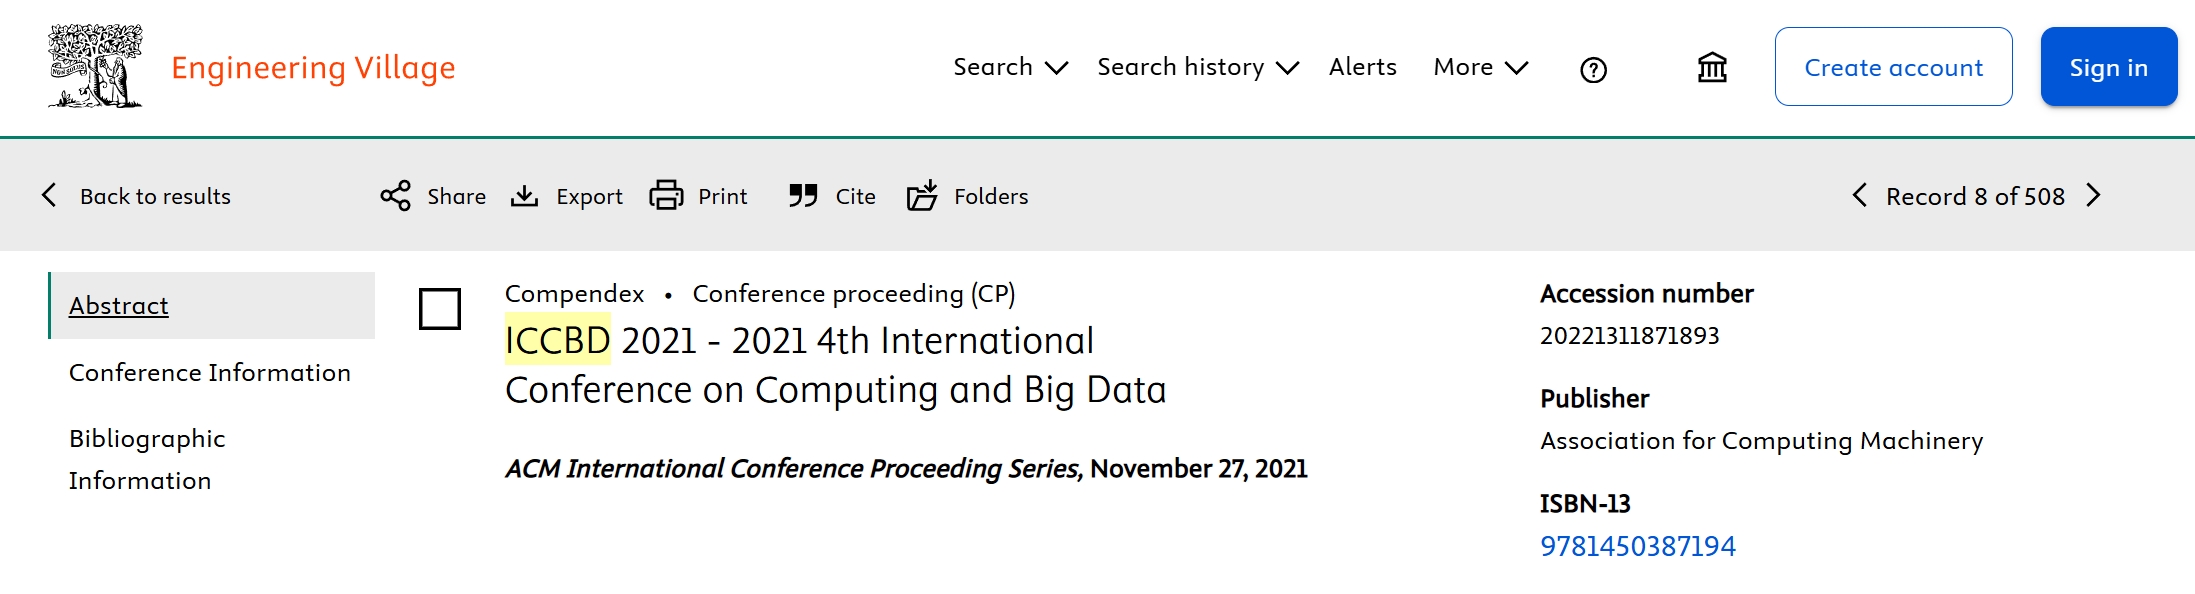The height and width of the screenshot is (594, 2195).
Task: Go to previous record arrow
Action: pos(1859,195)
